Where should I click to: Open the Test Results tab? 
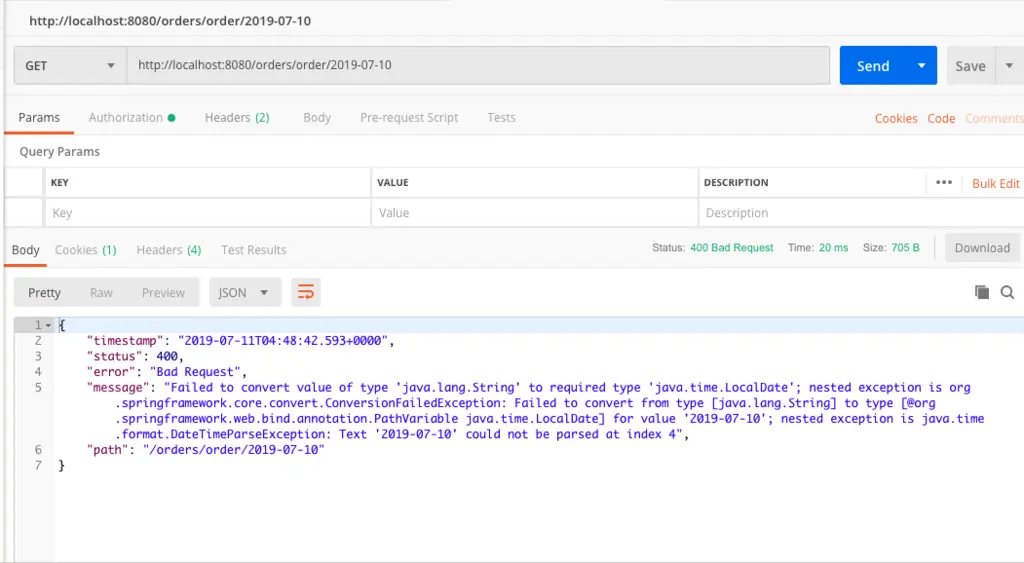253,249
